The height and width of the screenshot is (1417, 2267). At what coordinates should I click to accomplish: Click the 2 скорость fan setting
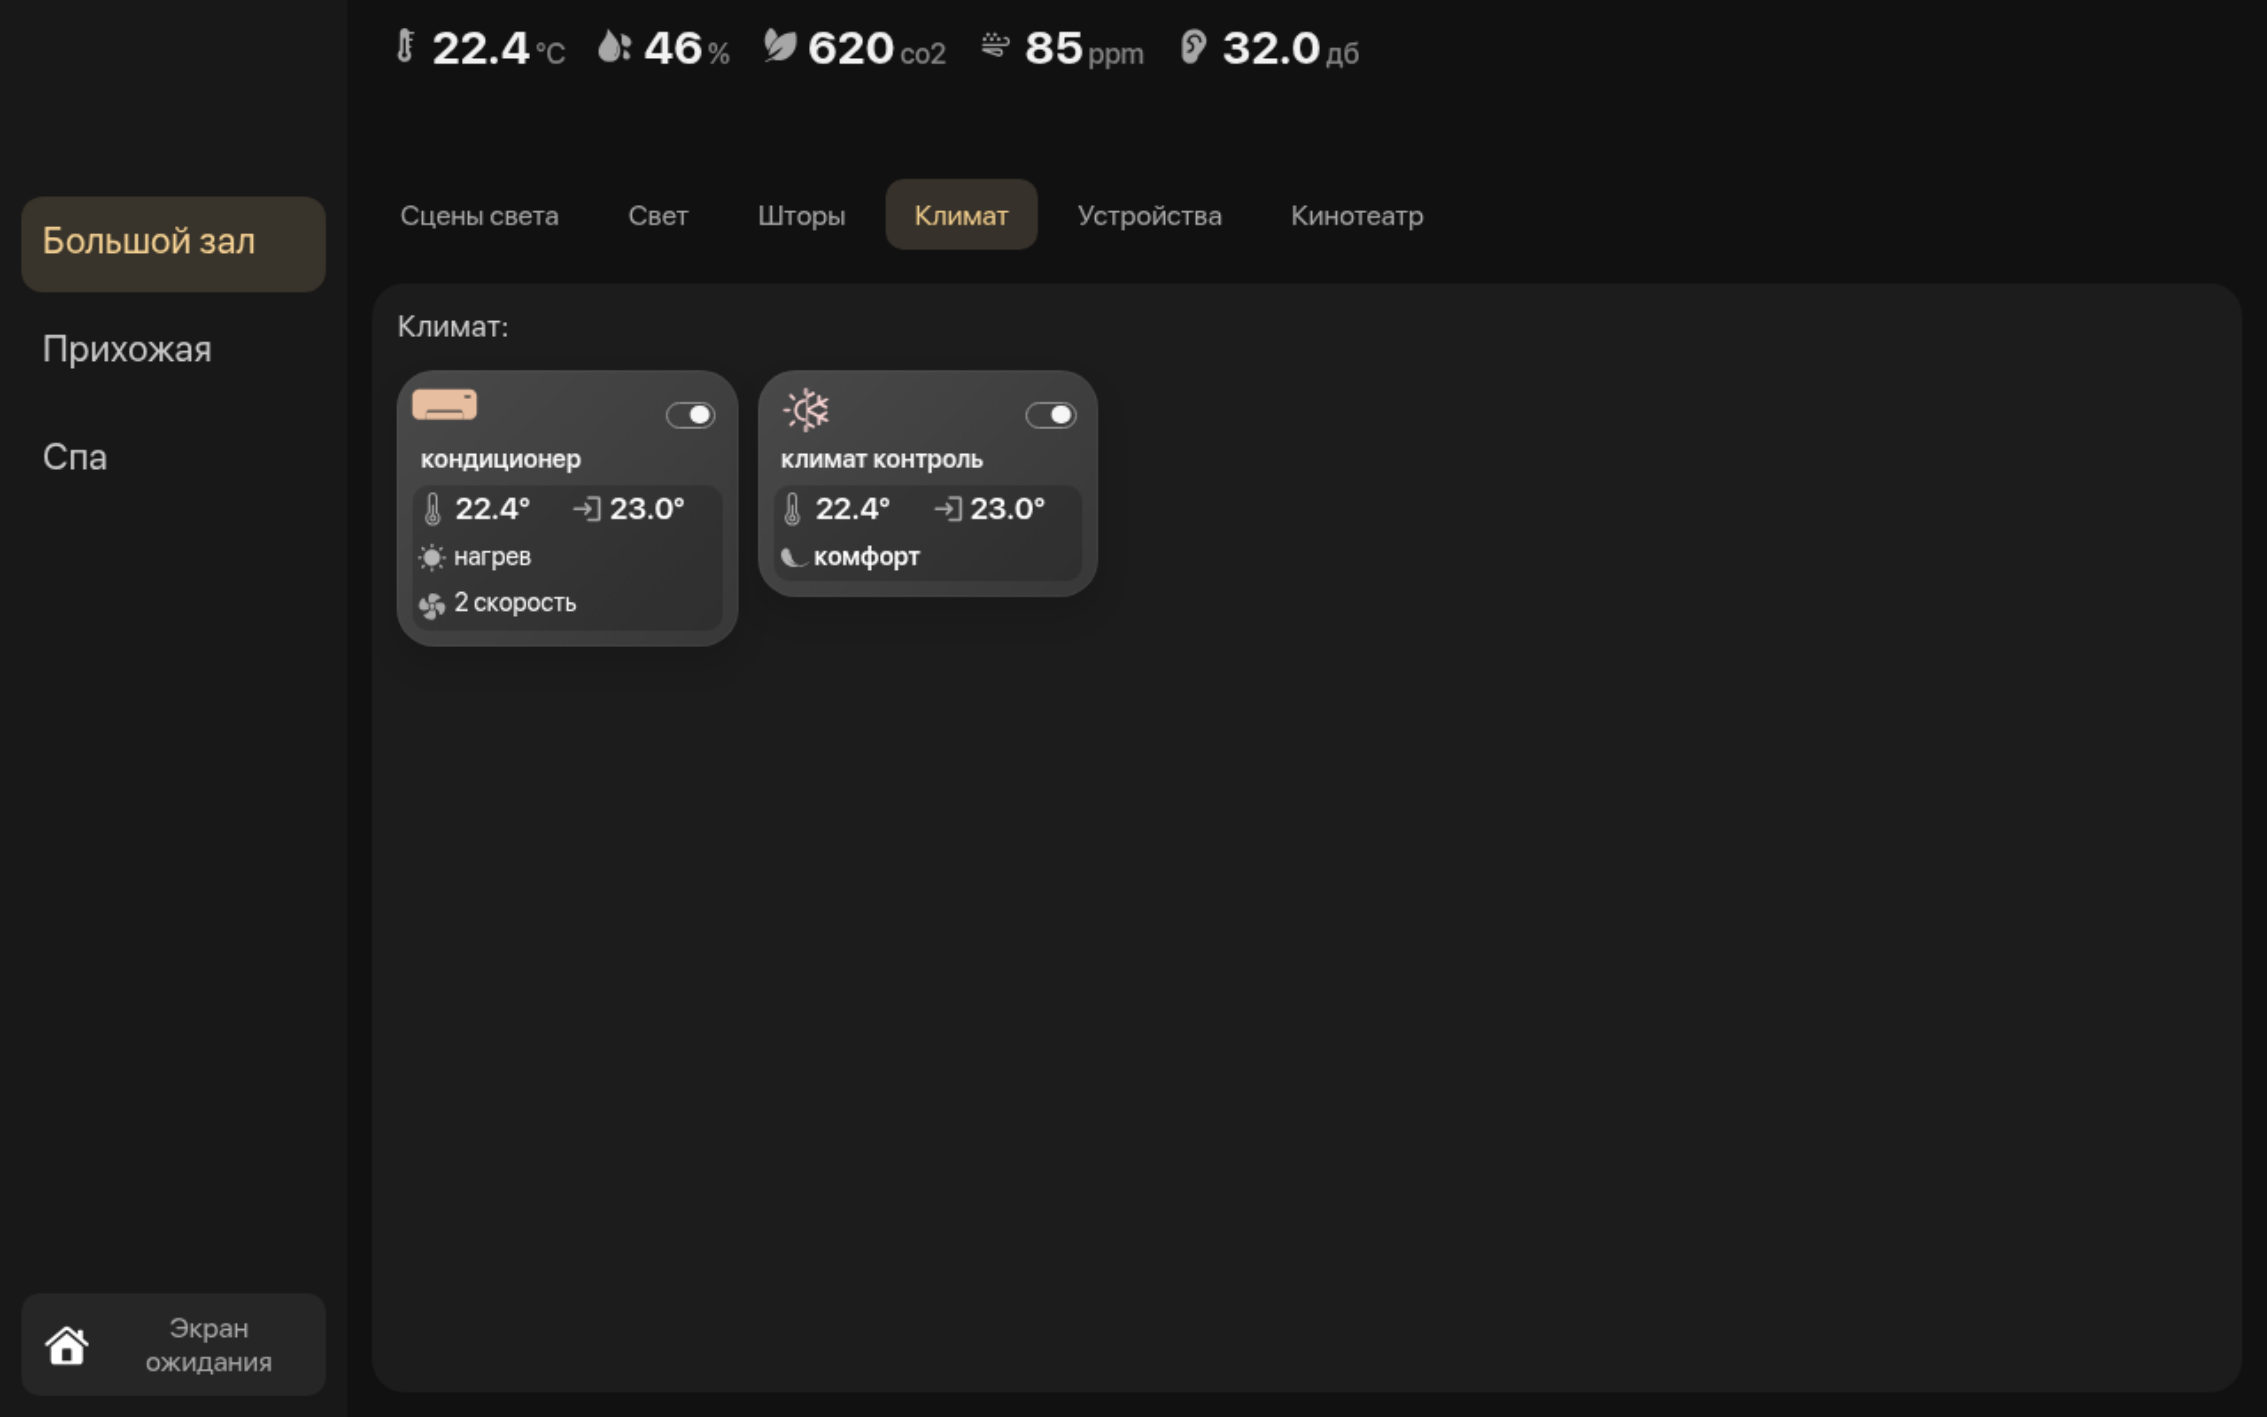point(515,603)
